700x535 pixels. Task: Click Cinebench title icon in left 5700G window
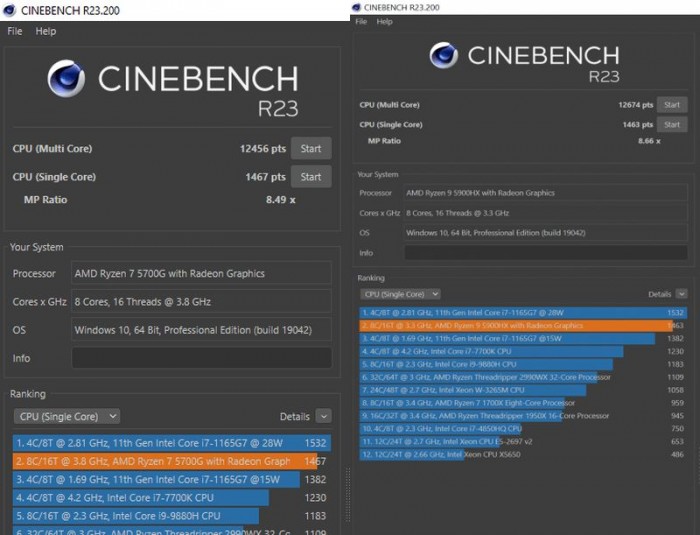pyautogui.click(x=11, y=10)
